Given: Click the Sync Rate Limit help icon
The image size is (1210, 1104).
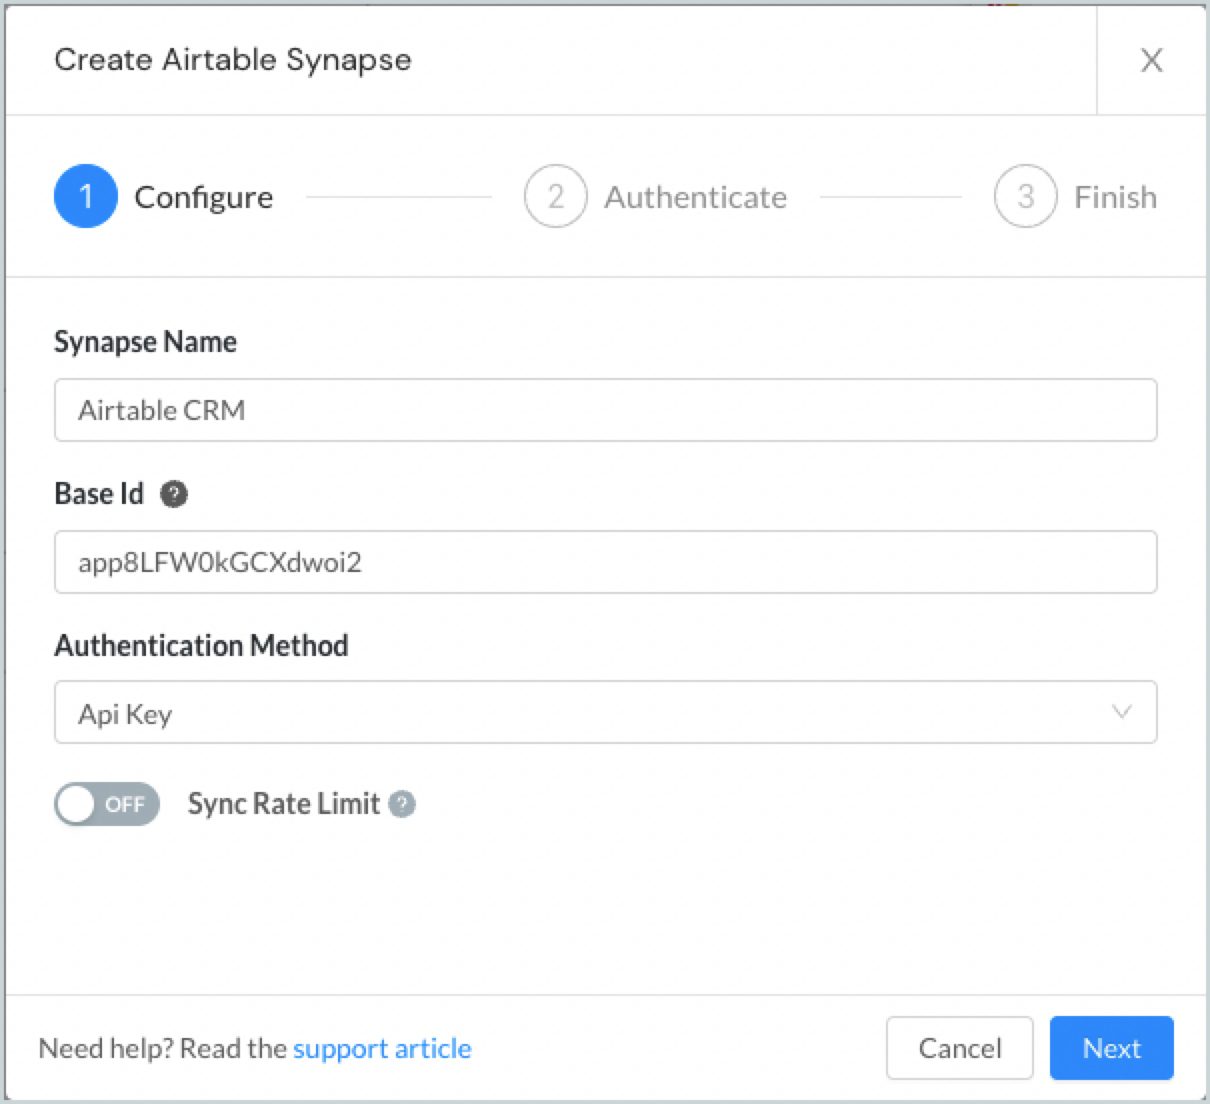Looking at the screenshot, I should click(401, 804).
